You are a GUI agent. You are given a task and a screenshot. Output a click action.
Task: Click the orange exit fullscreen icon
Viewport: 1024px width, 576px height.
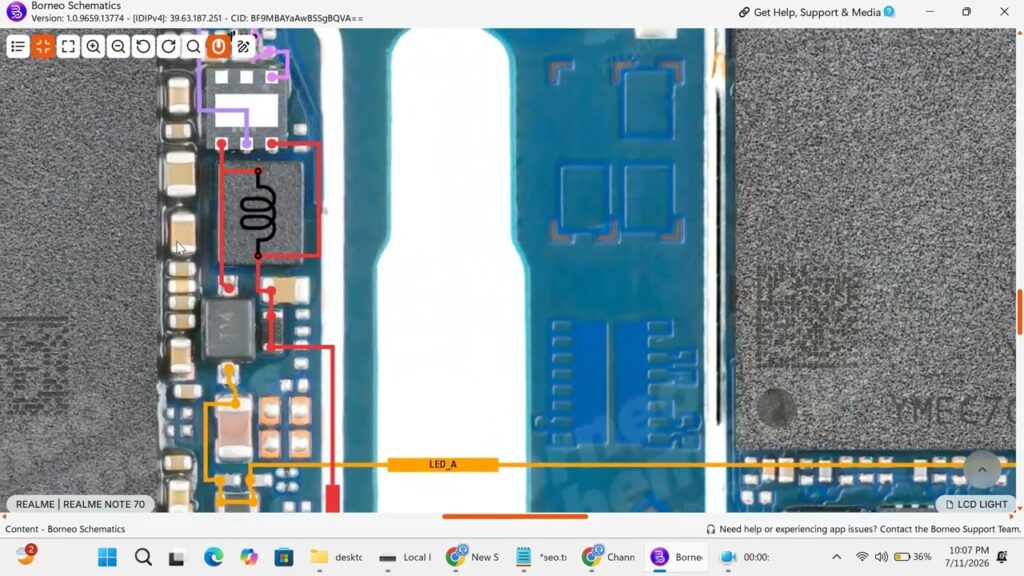[x=43, y=46]
